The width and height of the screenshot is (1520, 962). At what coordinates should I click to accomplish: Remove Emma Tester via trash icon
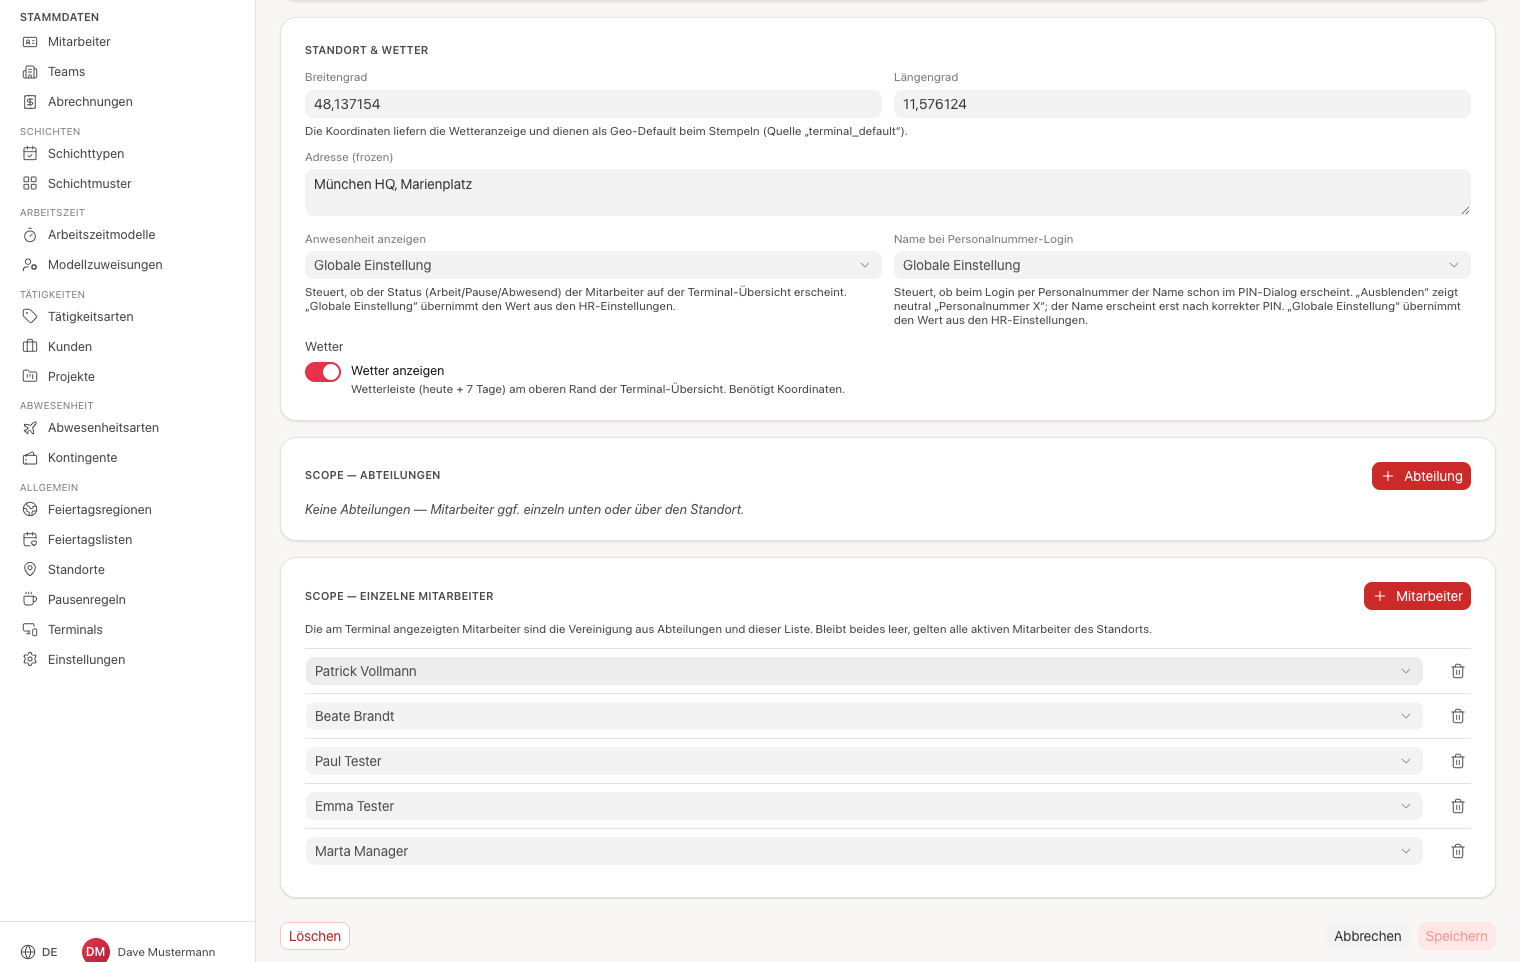coord(1458,806)
